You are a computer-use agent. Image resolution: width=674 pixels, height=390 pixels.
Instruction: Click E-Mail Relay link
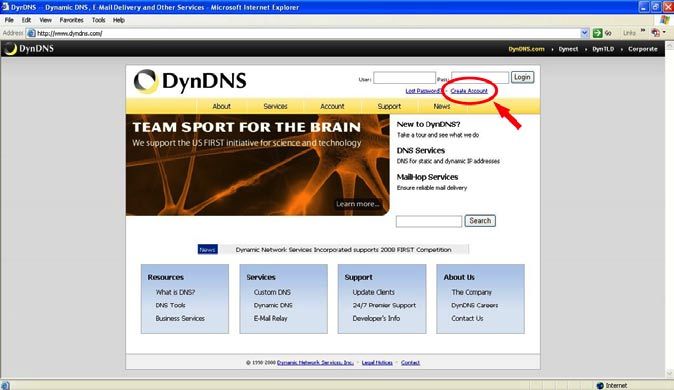[x=270, y=319]
